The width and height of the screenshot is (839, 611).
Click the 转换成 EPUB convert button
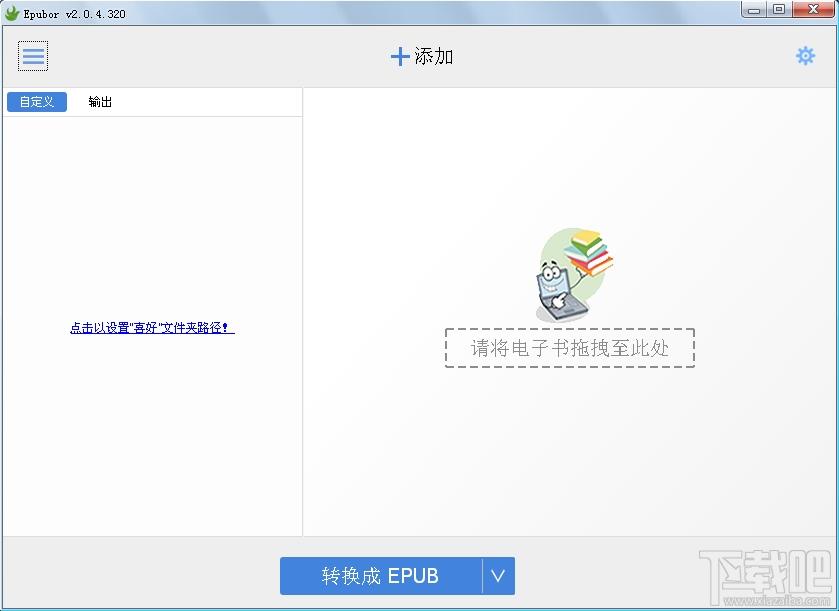tap(381, 576)
